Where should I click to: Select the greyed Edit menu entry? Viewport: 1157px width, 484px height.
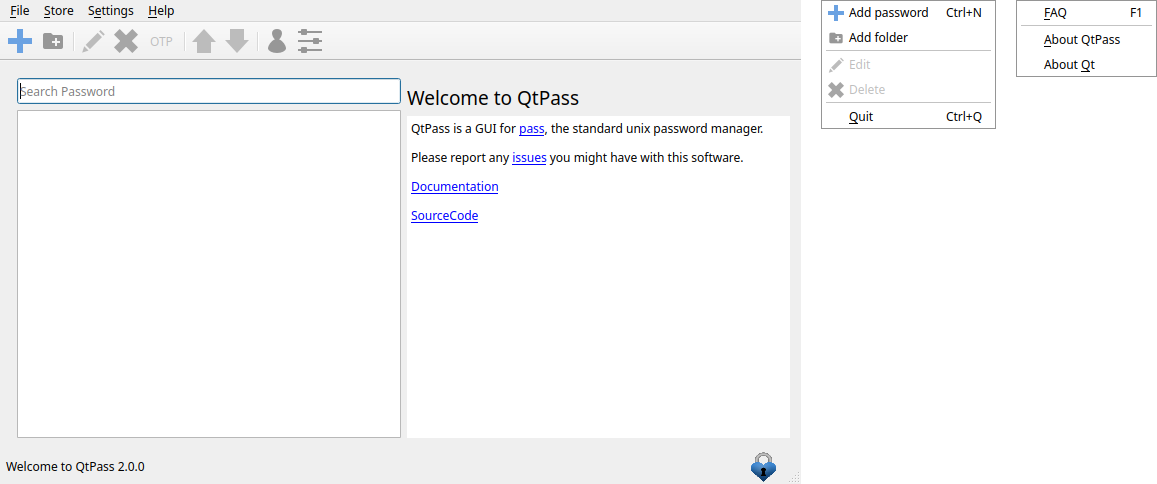[908, 65]
